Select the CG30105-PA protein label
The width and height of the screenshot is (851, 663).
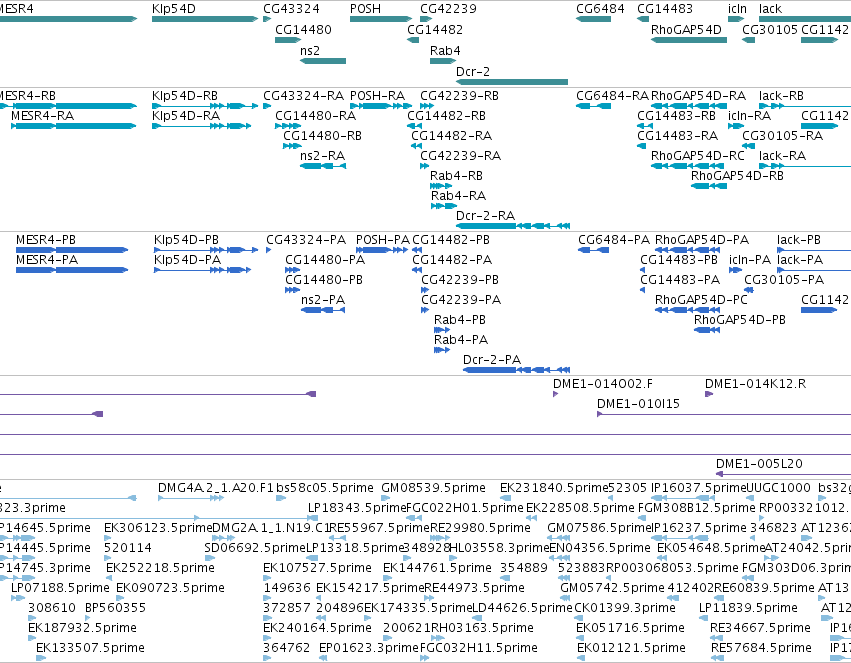(784, 280)
